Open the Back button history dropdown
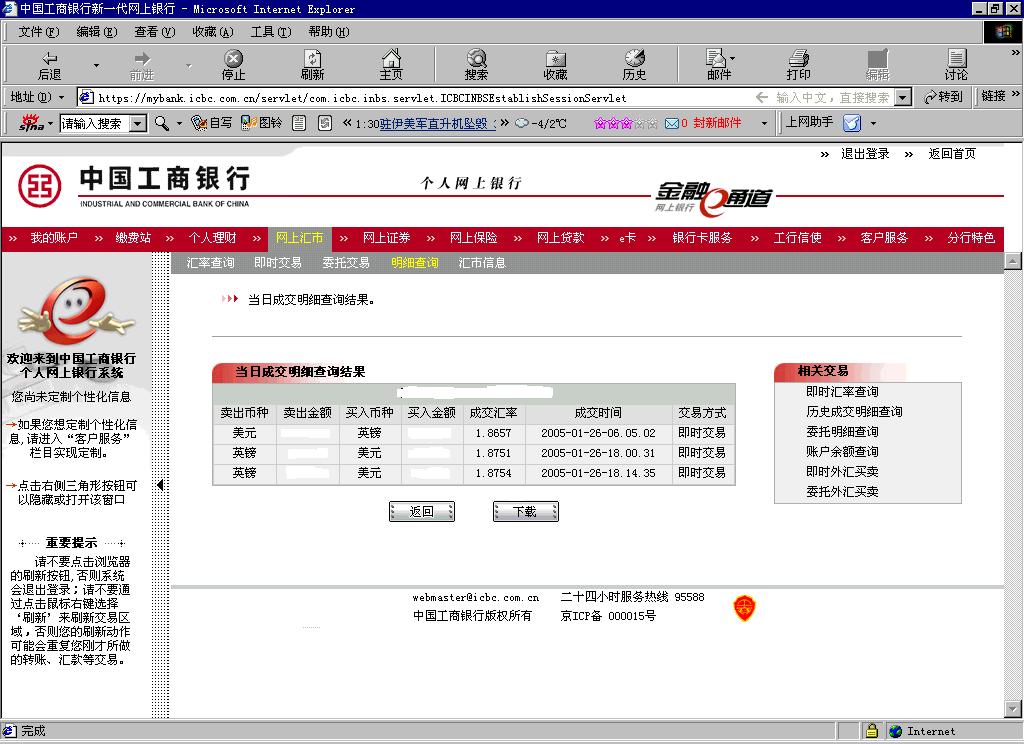The width and height of the screenshot is (1024, 744). (x=97, y=65)
